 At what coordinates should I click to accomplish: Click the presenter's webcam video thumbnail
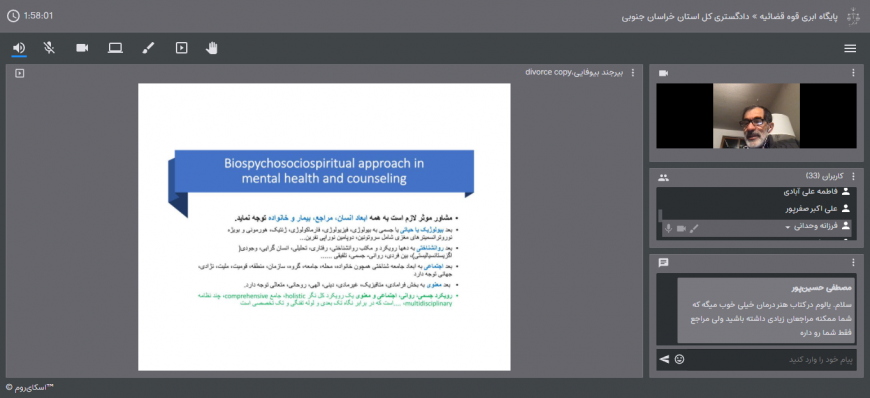pyautogui.click(x=756, y=115)
